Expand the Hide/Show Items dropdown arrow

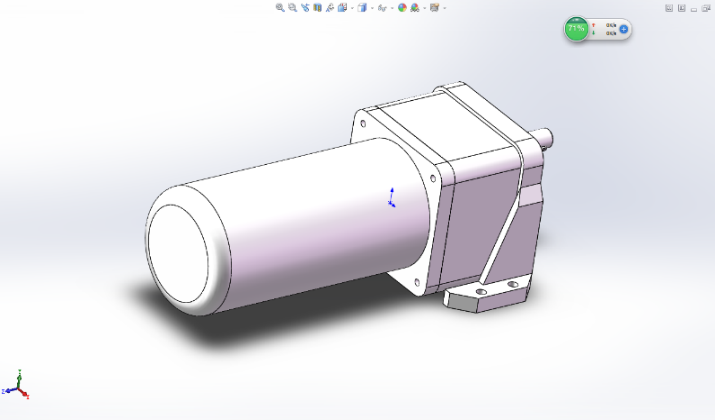(392, 8)
